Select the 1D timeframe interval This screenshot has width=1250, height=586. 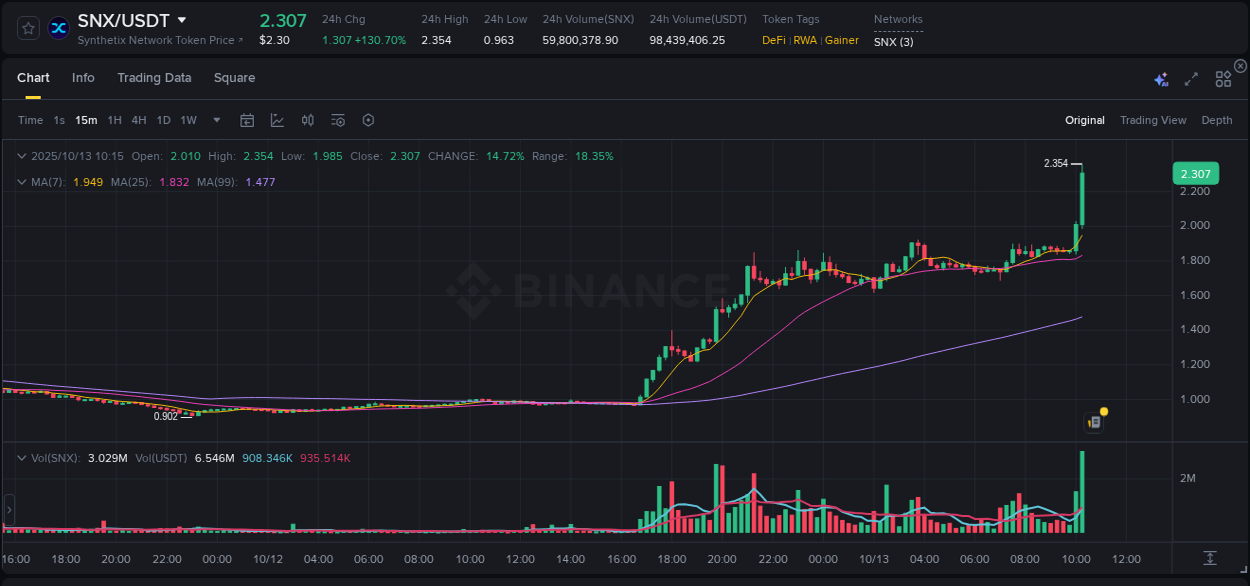coord(162,119)
